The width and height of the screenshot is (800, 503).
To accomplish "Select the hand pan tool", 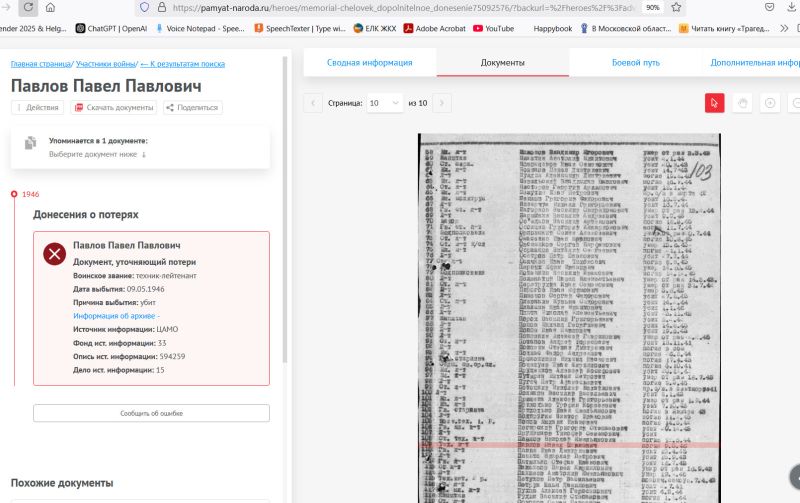I will pos(742,103).
